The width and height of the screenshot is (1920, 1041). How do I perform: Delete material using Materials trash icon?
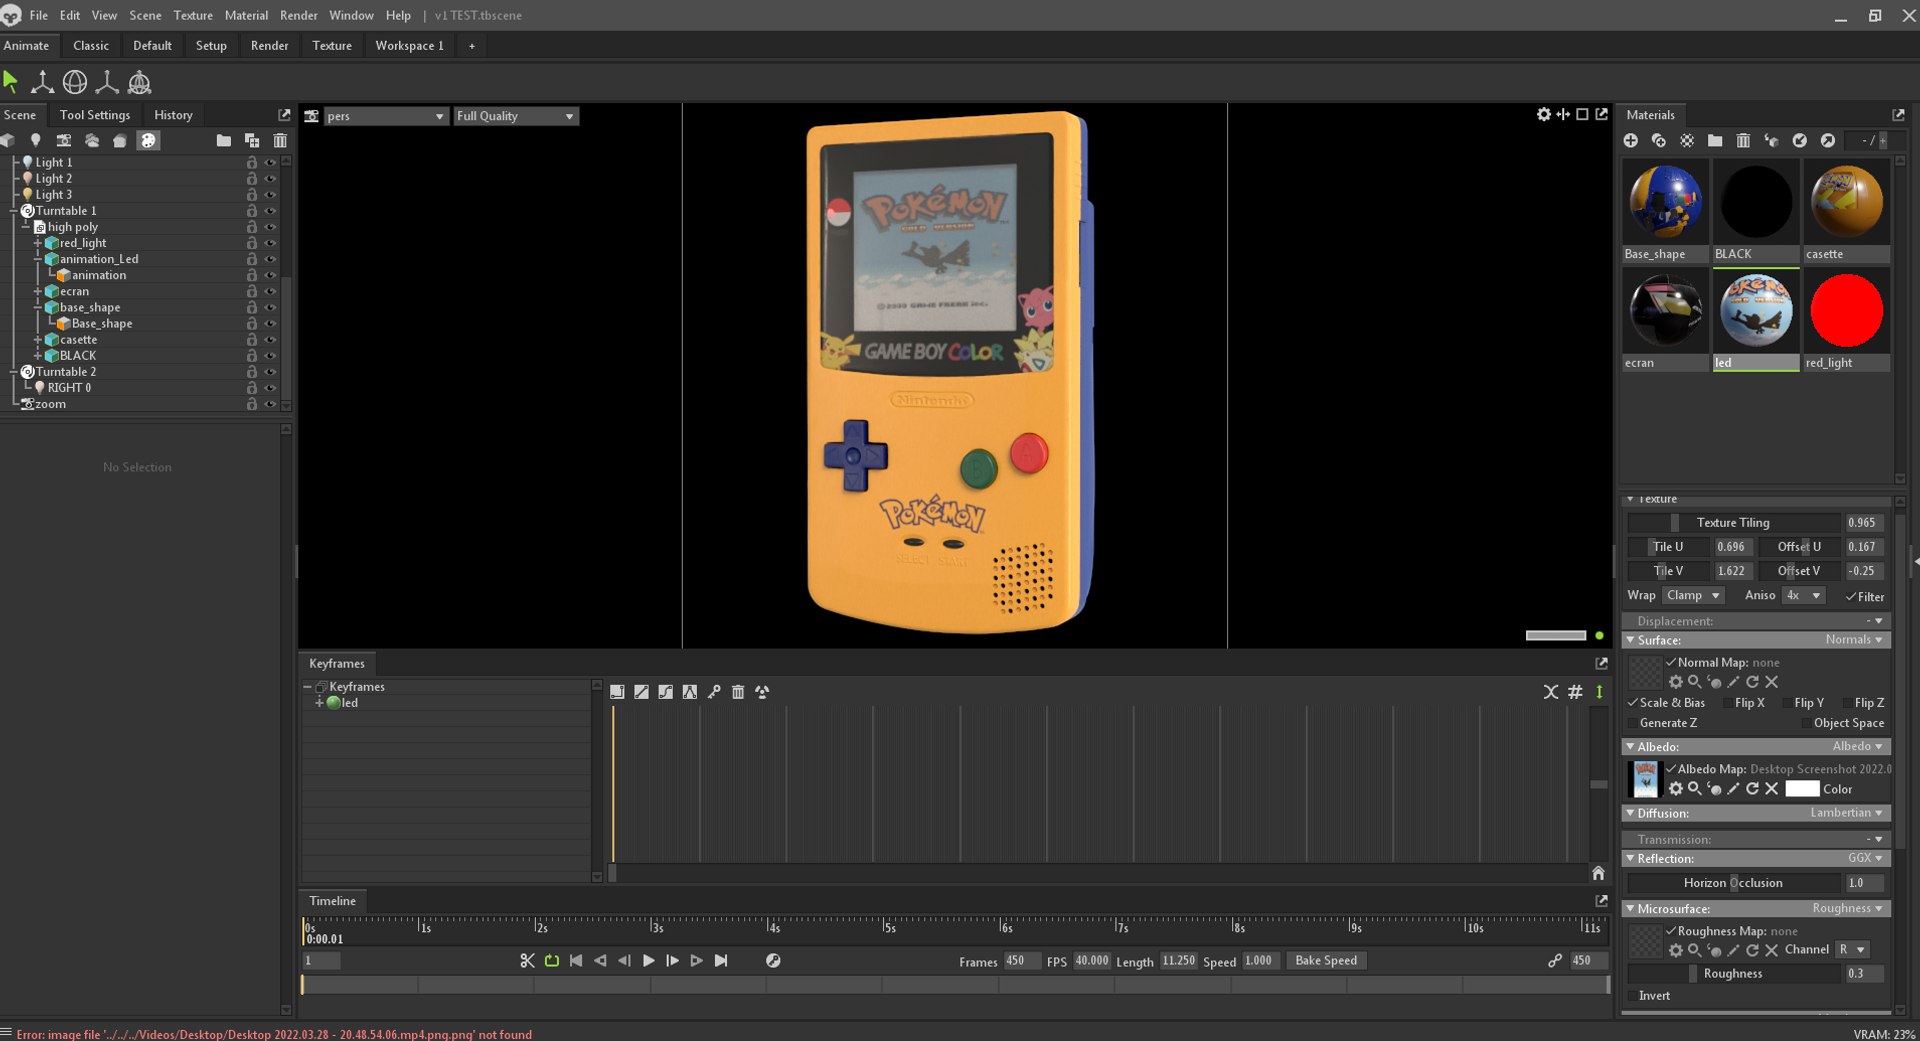point(1743,141)
